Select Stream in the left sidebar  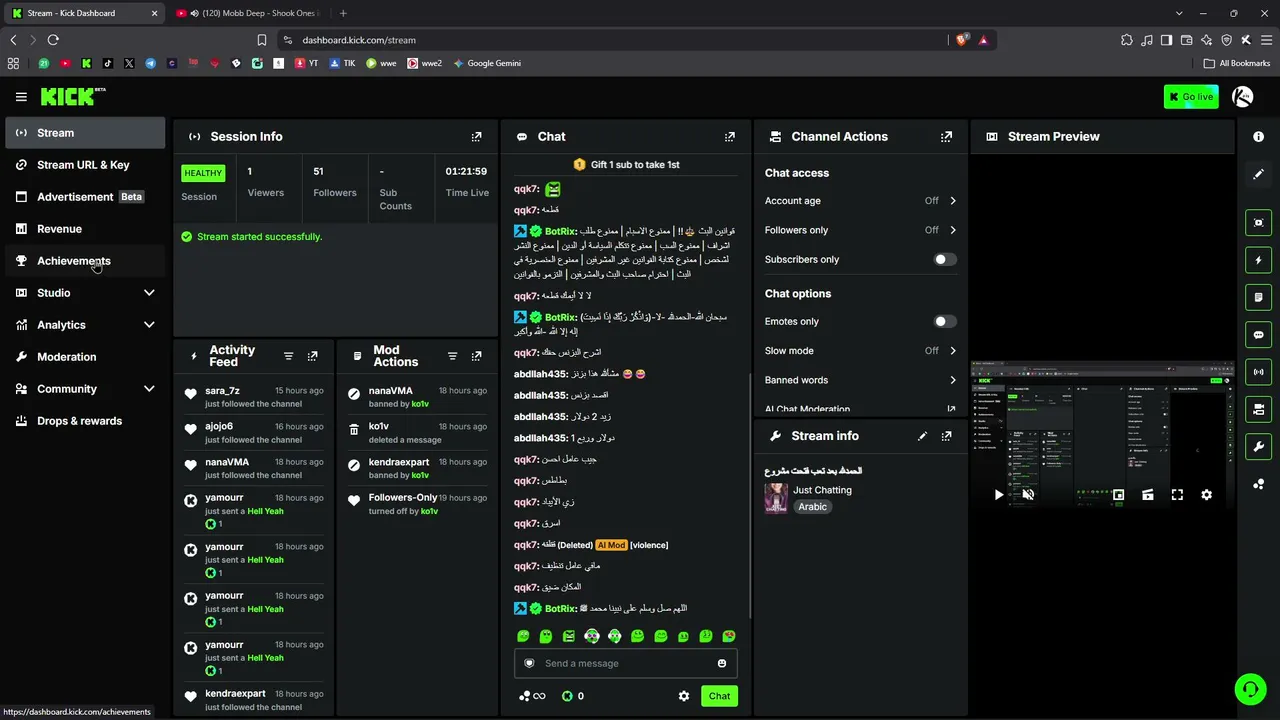pos(85,133)
